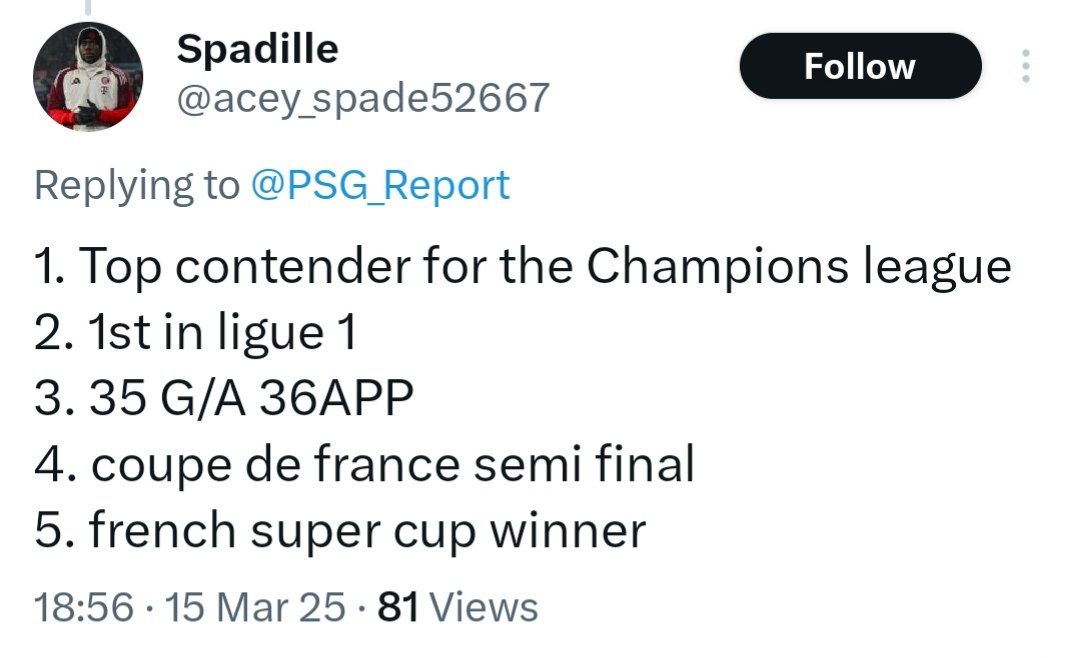Click the thread connector line above avatar

click(x=88, y=7)
